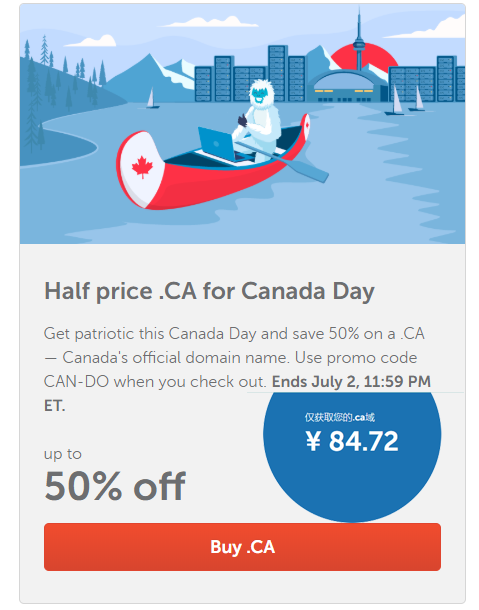The image size is (479, 610).
Task: Click the ¥ 84.72 price text
Action: (352, 441)
